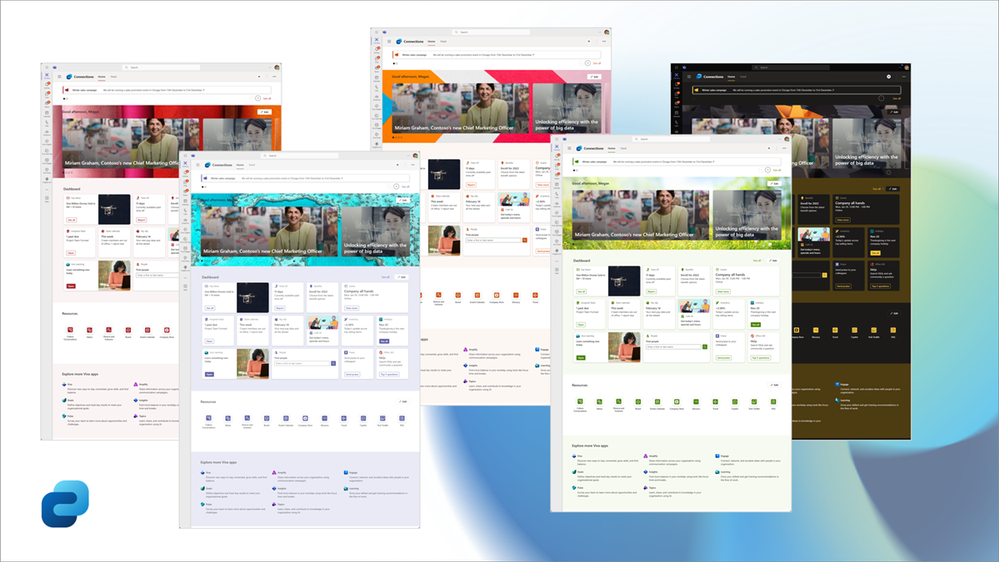Click the hero Edit button in the teal-theme window
999x562 pixels.
coord(403,200)
